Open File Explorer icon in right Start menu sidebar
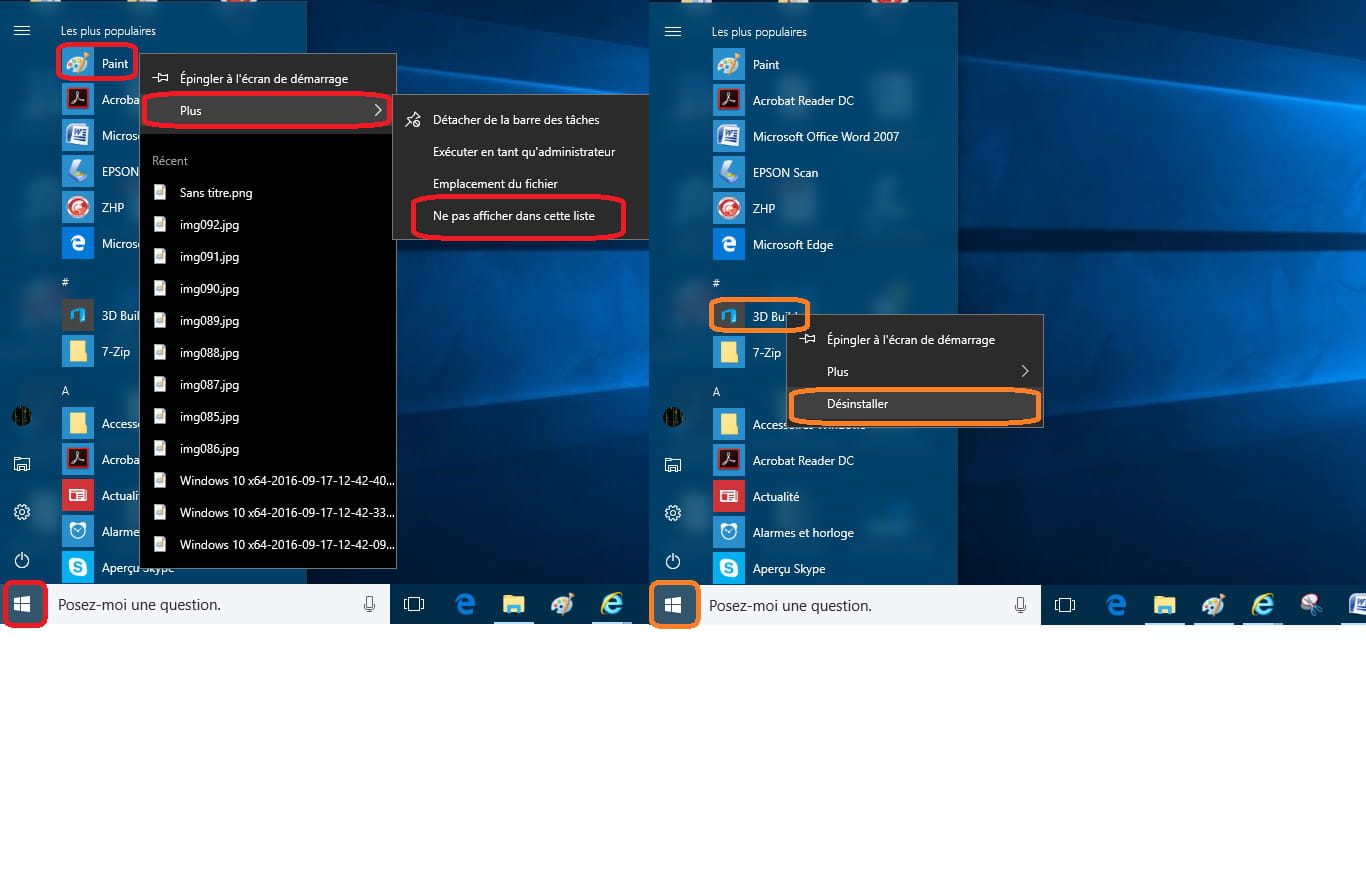Image resolution: width=1366 pixels, height=892 pixels. click(673, 464)
